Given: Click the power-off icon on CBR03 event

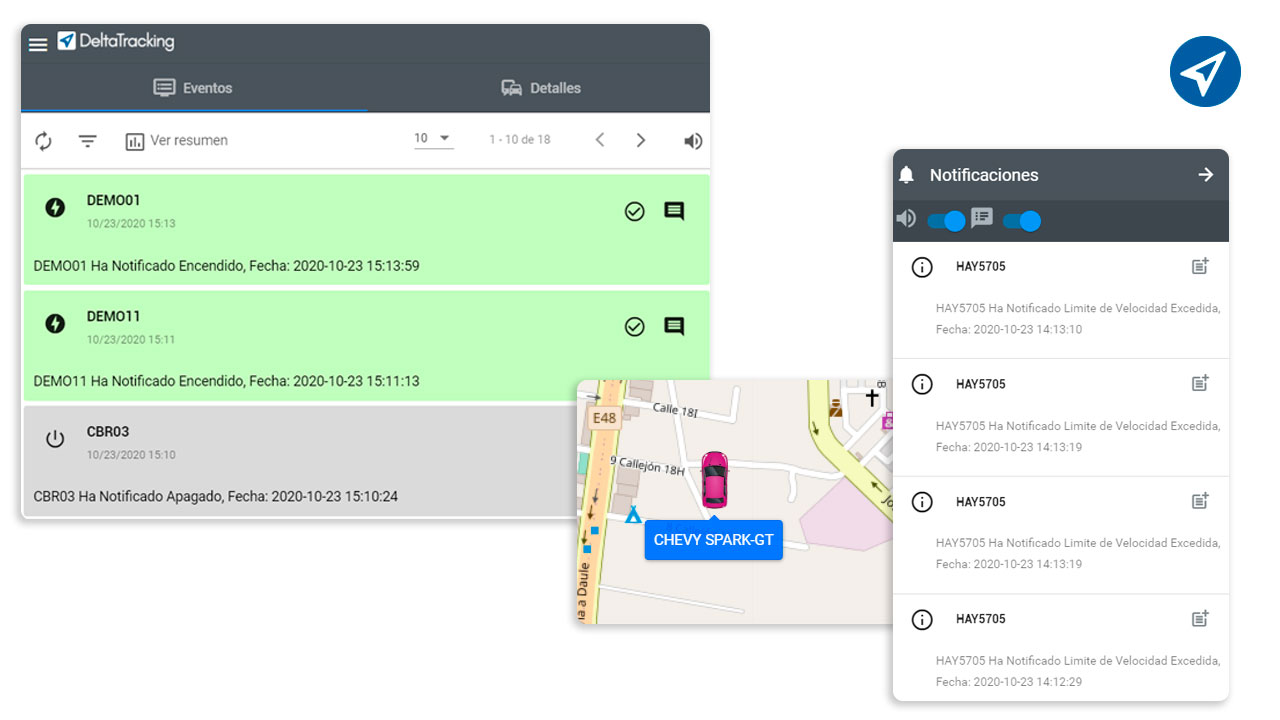Looking at the screenshot, I should (55, 439).
